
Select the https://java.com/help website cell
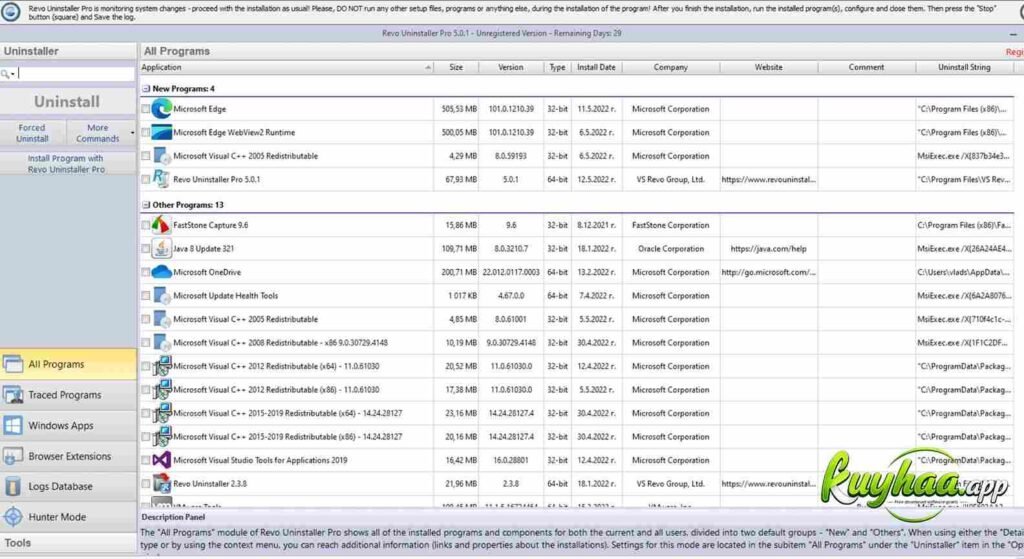(769, 249)
